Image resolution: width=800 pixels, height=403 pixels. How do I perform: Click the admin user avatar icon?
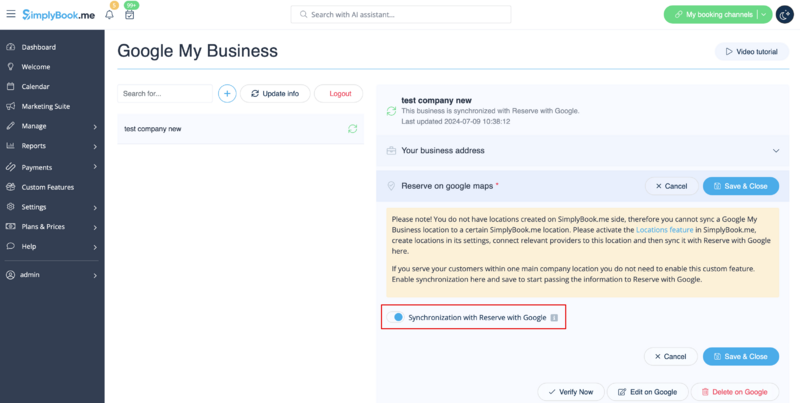coord(10,274)
